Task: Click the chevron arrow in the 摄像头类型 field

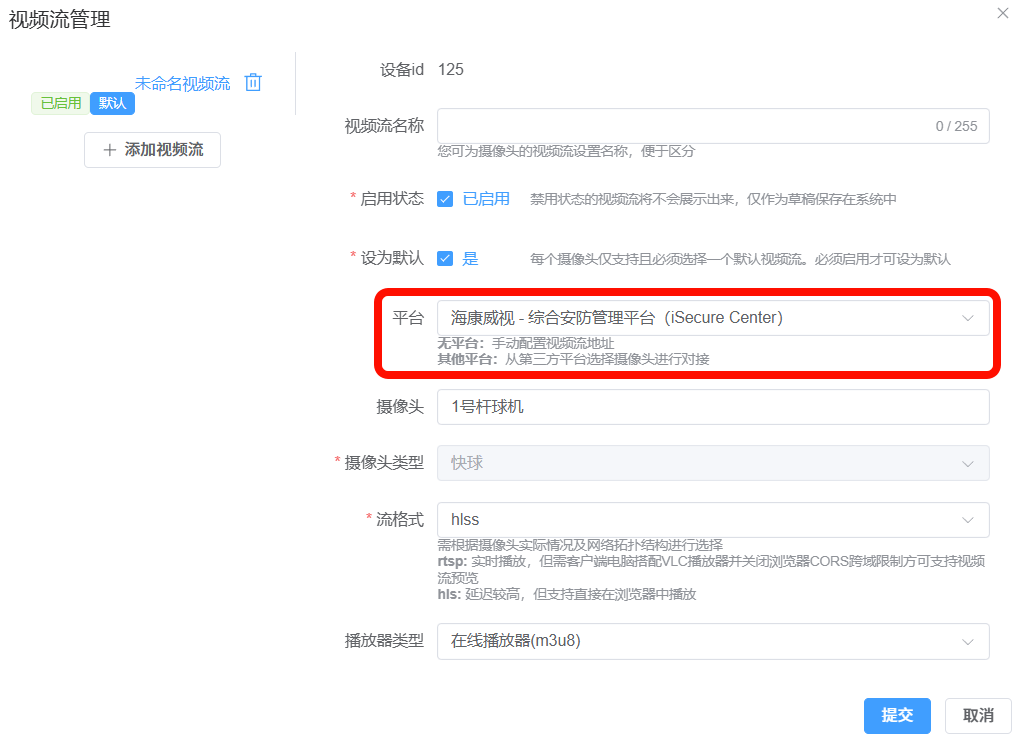Action: pos(967,463)
